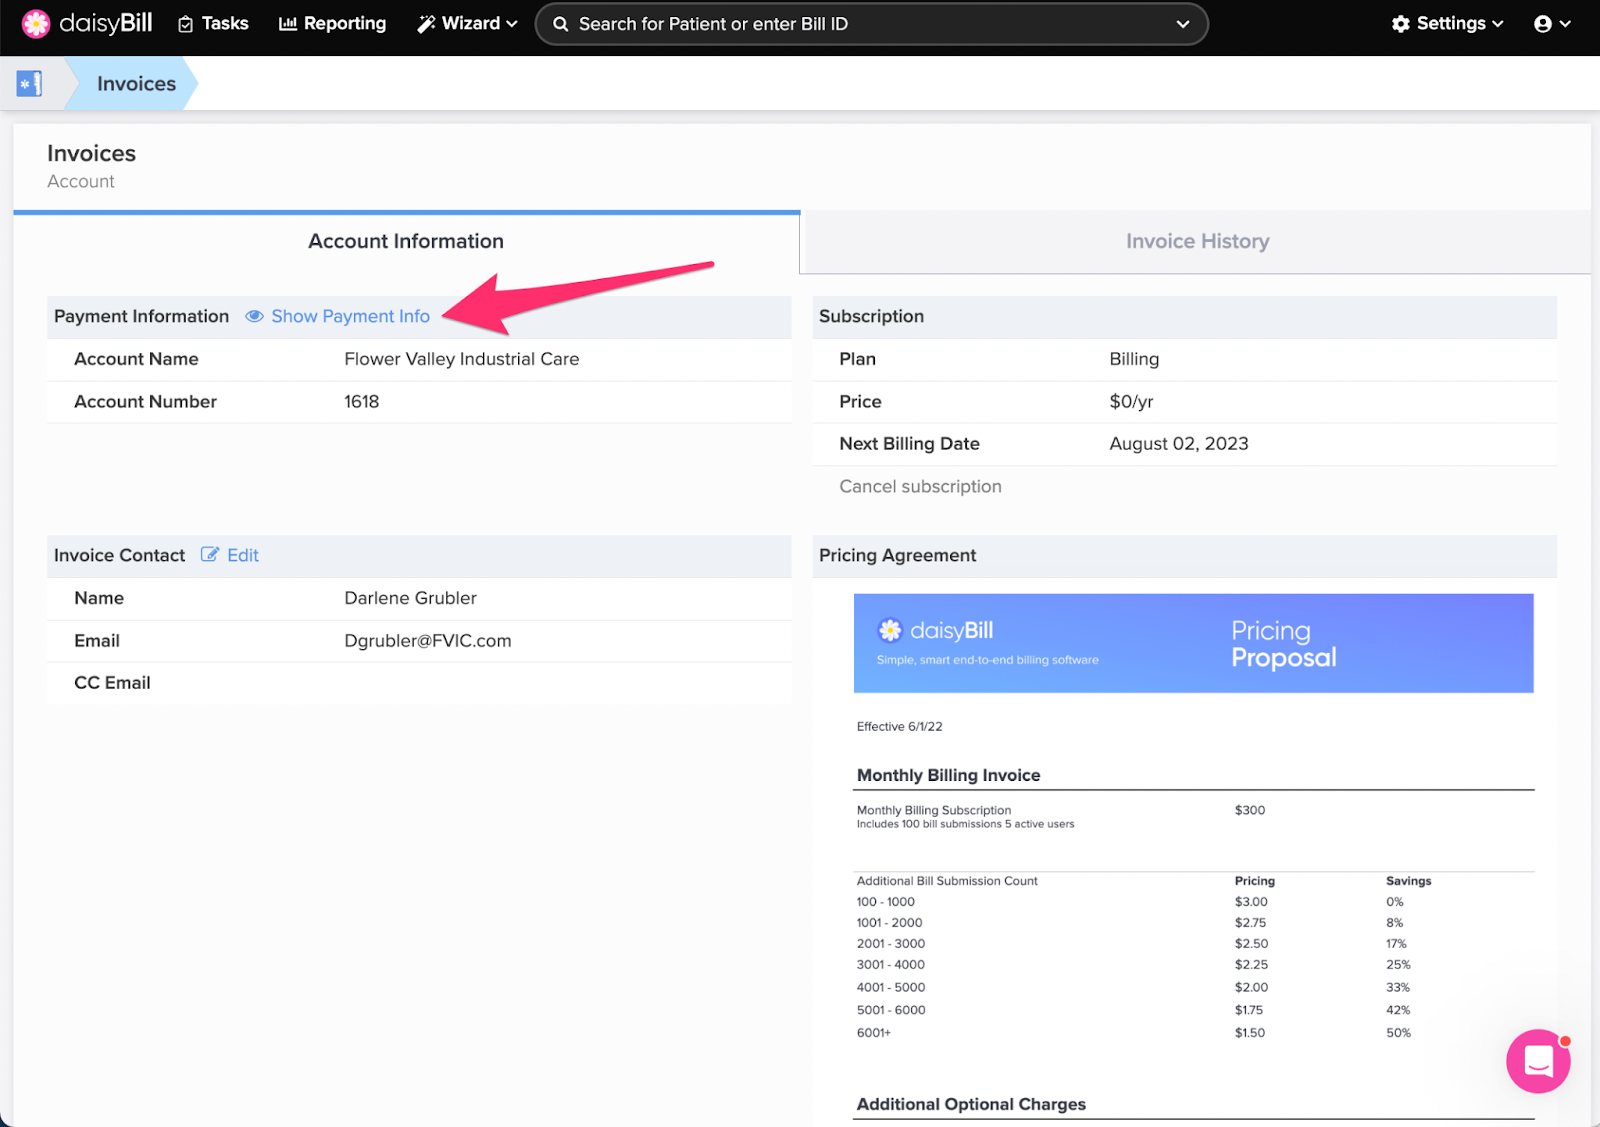Image resolution: width=1600 pixels, height=1127 pixels.
Task: Open the chat support widget
Action: (x=1538, y=1061)
